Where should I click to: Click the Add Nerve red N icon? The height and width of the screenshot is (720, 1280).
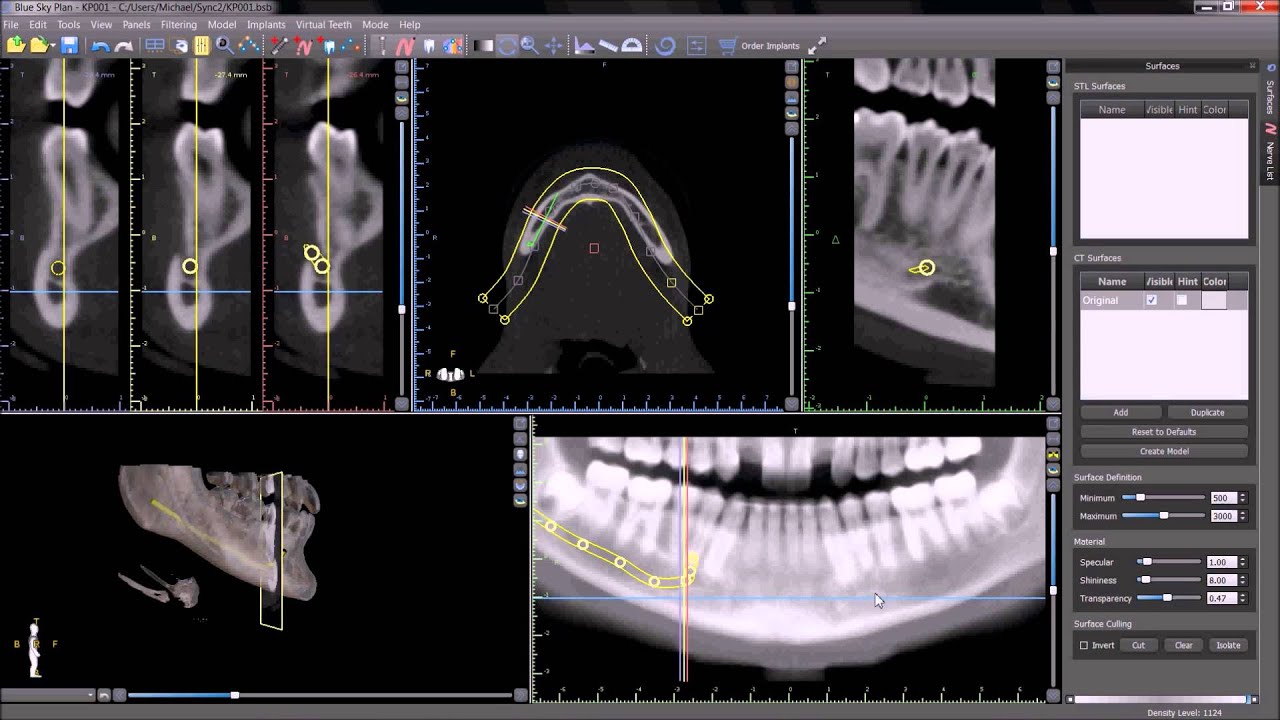303,45
